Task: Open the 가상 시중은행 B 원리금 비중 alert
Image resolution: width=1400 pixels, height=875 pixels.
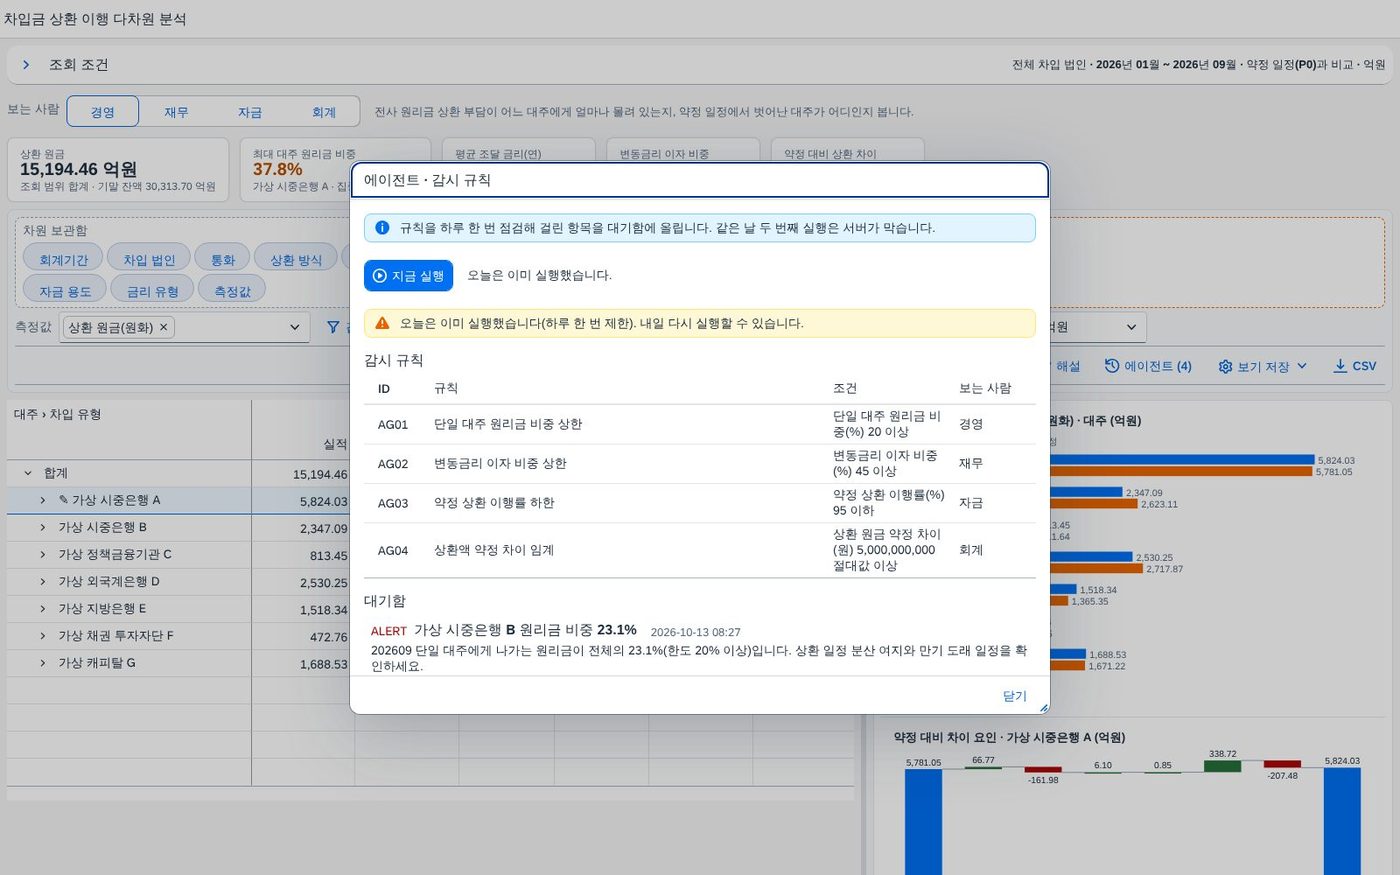Action: [525, 630]
